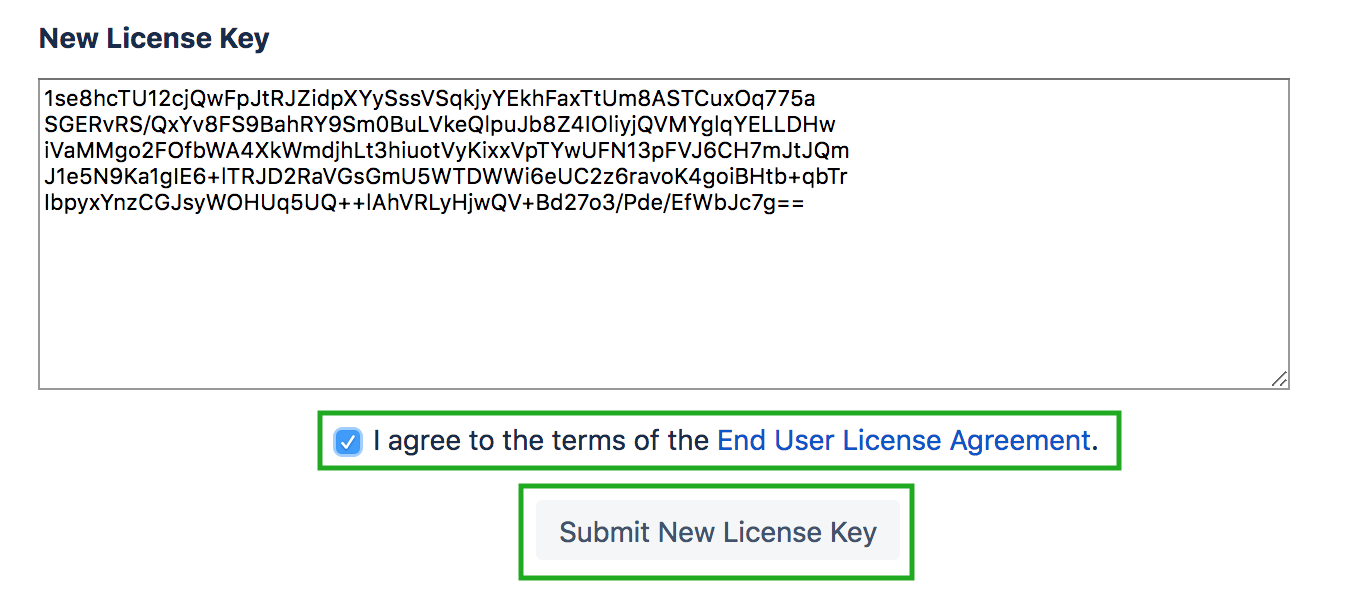Submit the new license key
Image resolution: width=1362 pixels, height=594 pixels.
pyautogui.click(x=718, y=531)
